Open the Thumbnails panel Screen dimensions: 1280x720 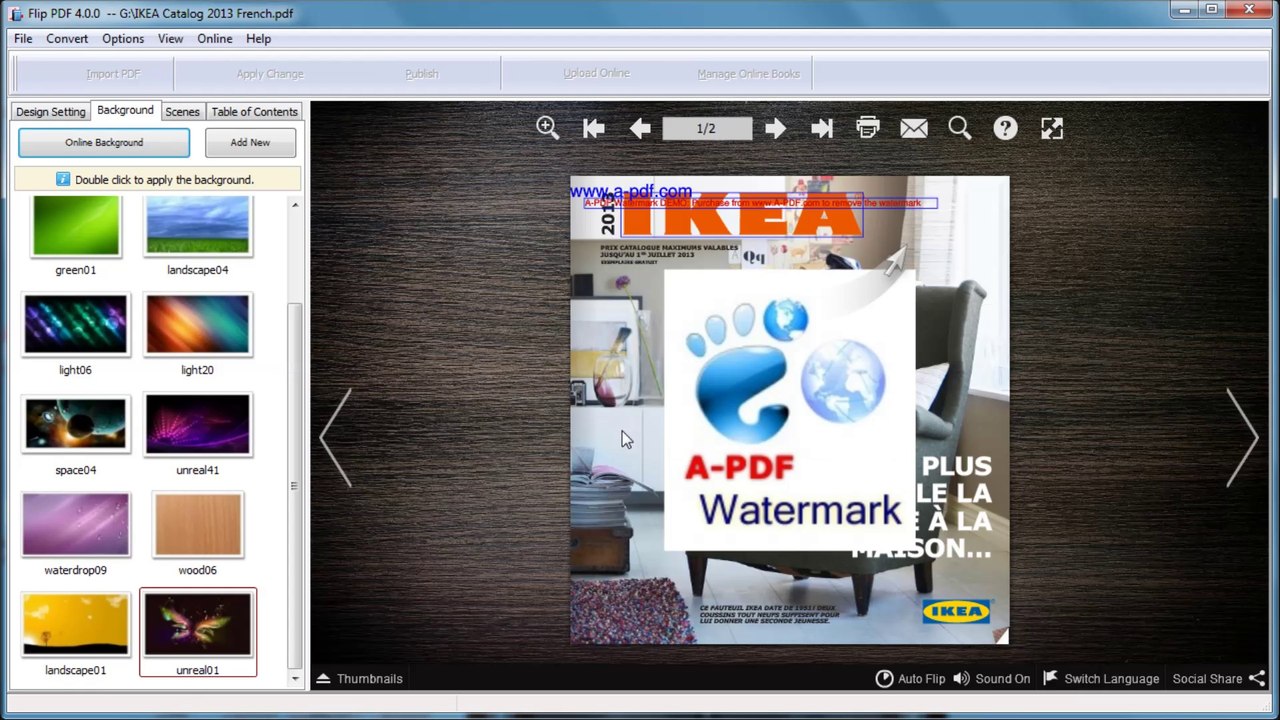[x=360, y=678]
